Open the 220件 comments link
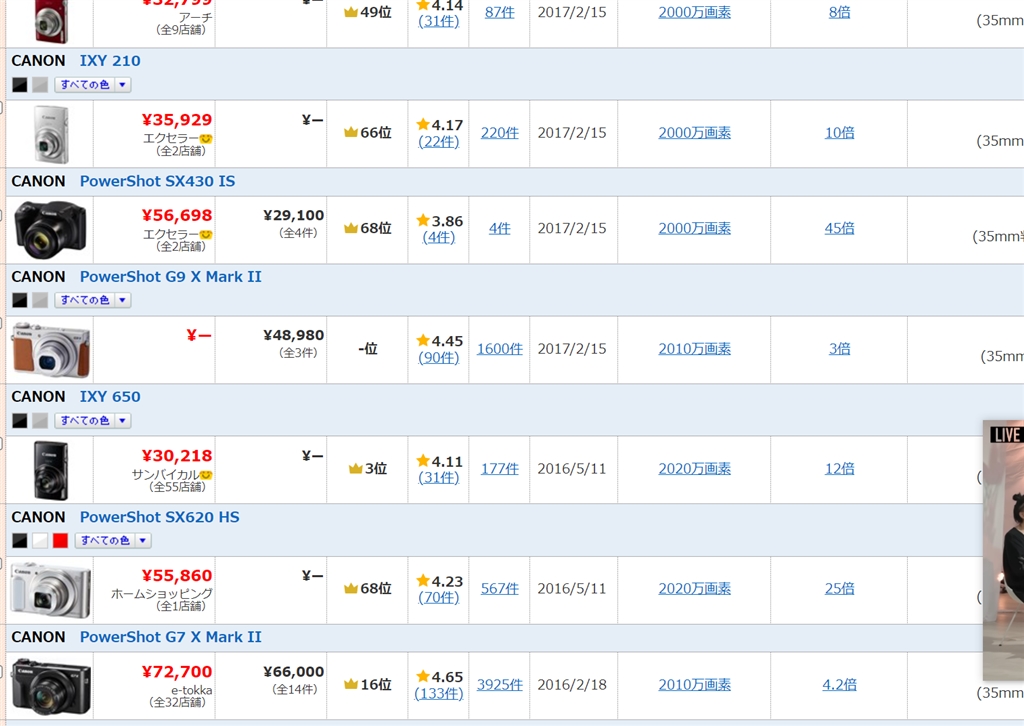Image resolution: width=1024 pixels, height=726 pixels. 500,133
